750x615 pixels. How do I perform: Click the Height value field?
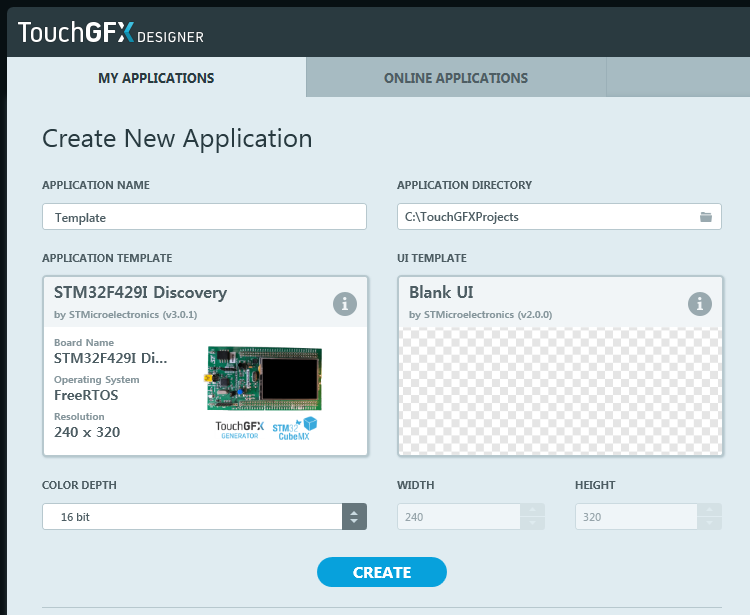[x=636, y=516]
